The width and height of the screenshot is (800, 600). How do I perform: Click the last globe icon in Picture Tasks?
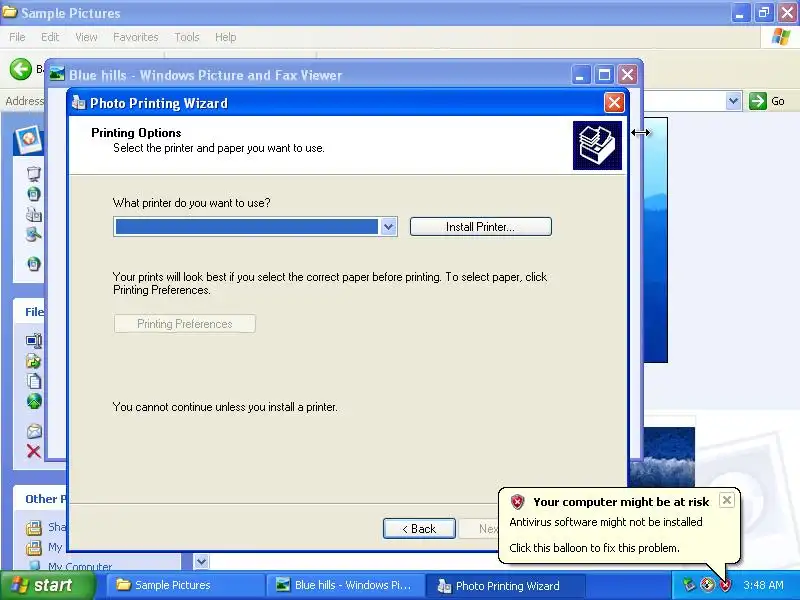[x=34, y=264]
